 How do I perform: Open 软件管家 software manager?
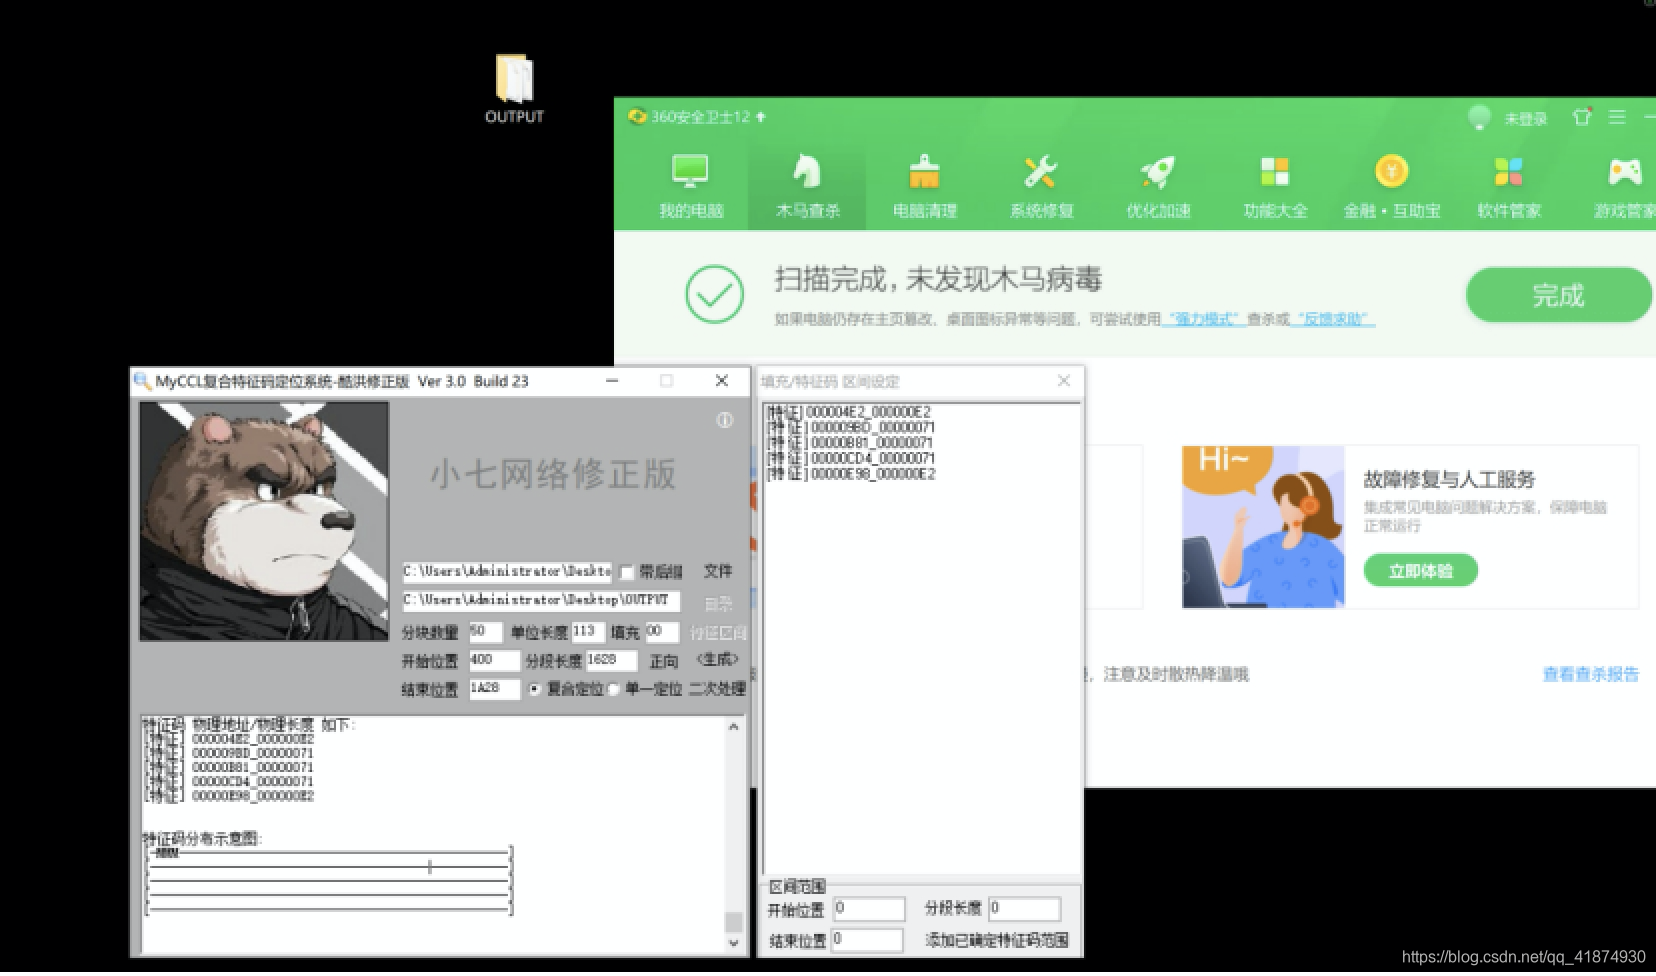tap(1509, 186)
